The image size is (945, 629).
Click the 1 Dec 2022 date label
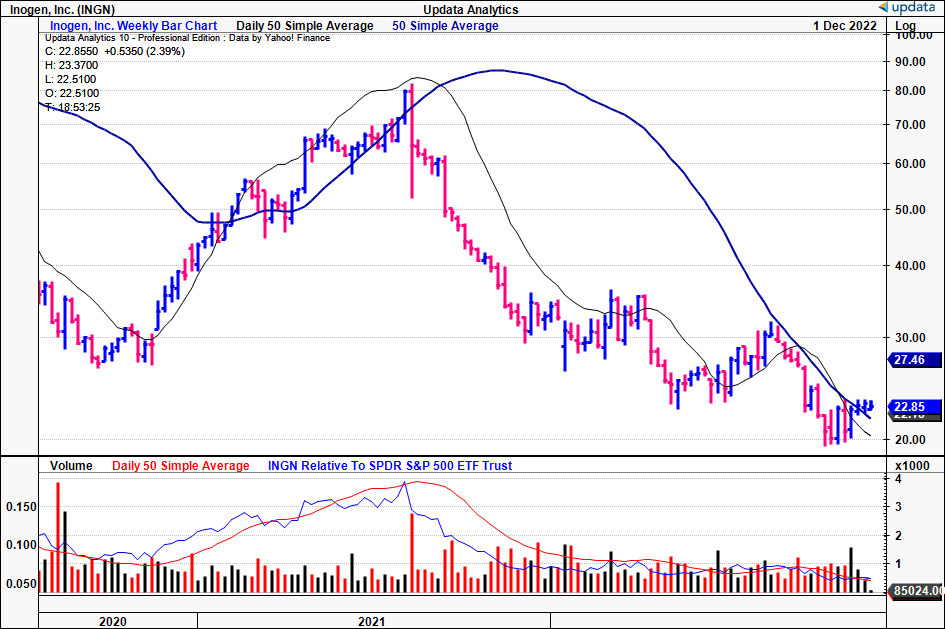coord(844,26)
